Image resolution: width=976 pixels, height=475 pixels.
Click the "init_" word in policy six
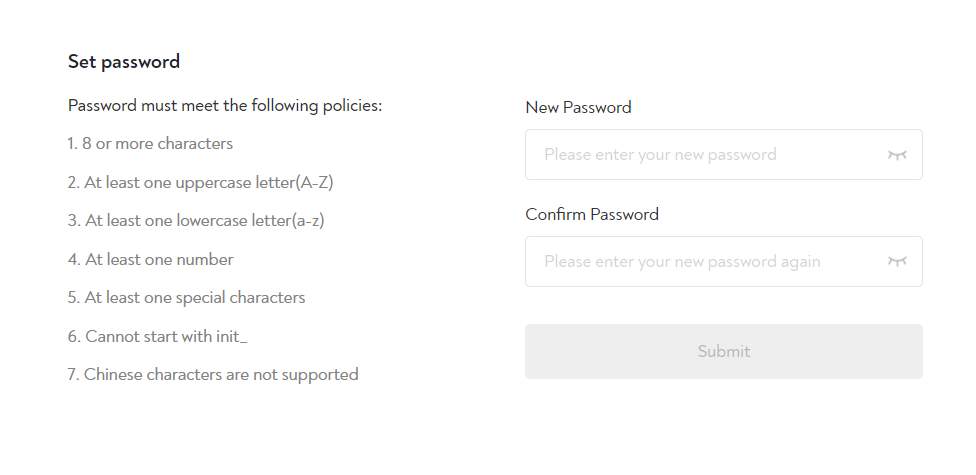coord(231,337)
